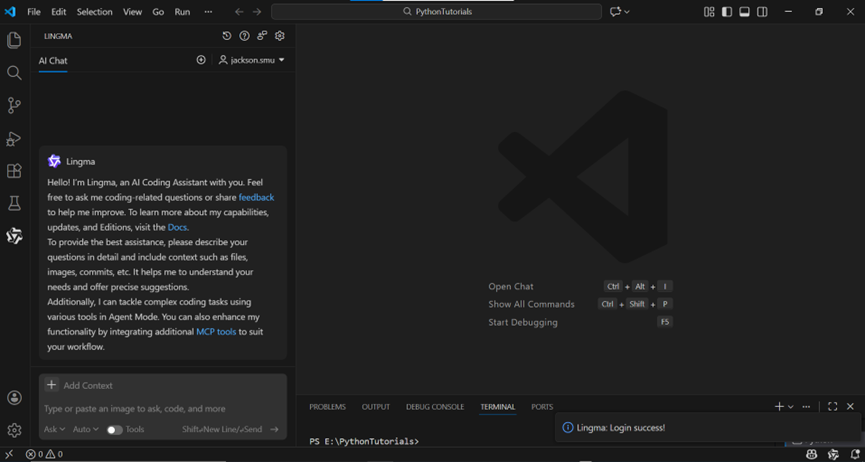This screenshot has width=865, height=462.
Task: Expand the jackson.smu account dropdown
Action: (252, 60)
